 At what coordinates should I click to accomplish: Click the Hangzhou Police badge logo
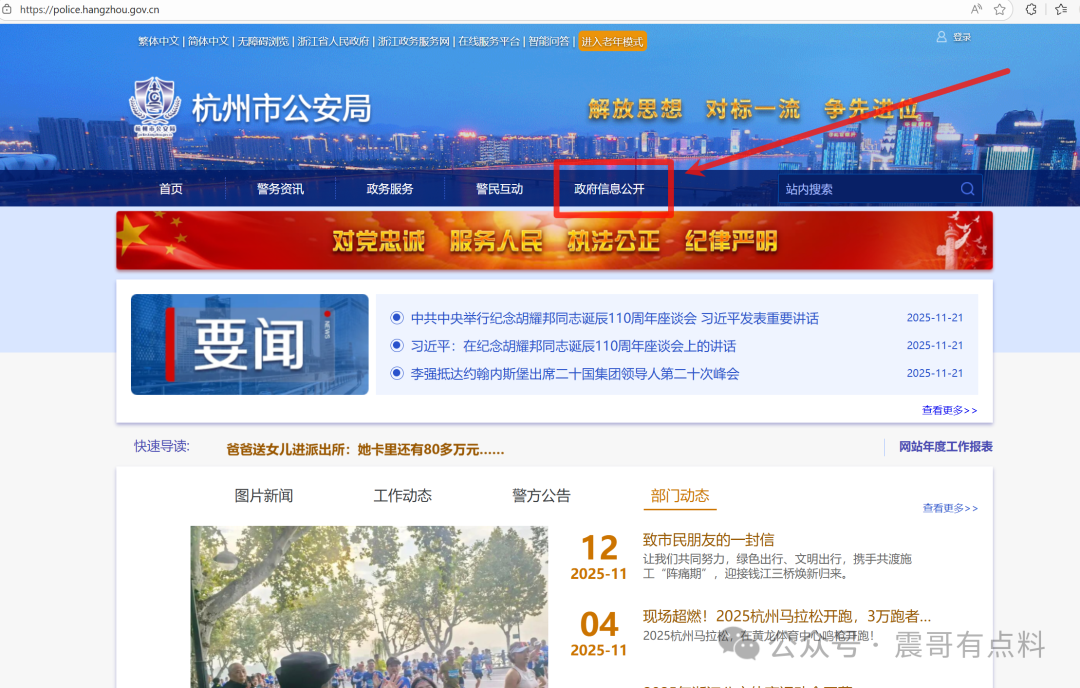(155, 107)
